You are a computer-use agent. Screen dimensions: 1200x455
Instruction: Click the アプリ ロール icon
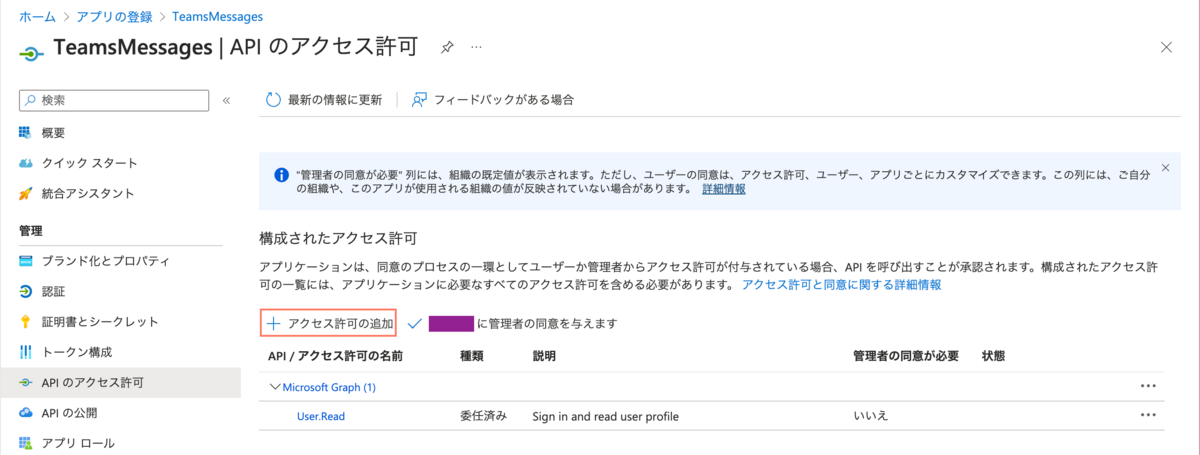click(26, 442)
